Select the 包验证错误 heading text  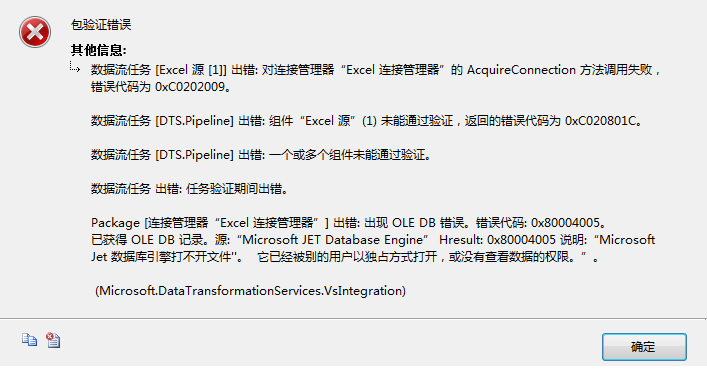(x=101, y=25)
